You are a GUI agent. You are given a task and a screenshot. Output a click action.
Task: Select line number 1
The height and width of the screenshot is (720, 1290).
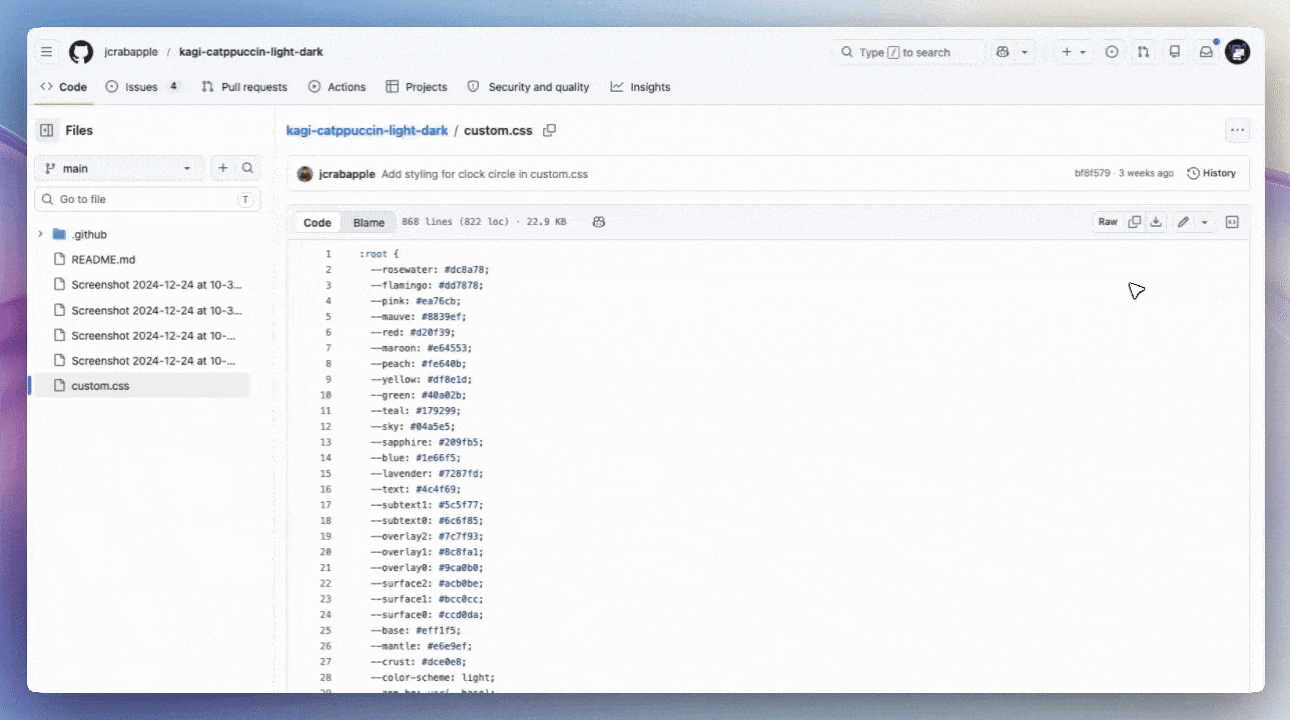pyautogui.click(x=327, y=254)
